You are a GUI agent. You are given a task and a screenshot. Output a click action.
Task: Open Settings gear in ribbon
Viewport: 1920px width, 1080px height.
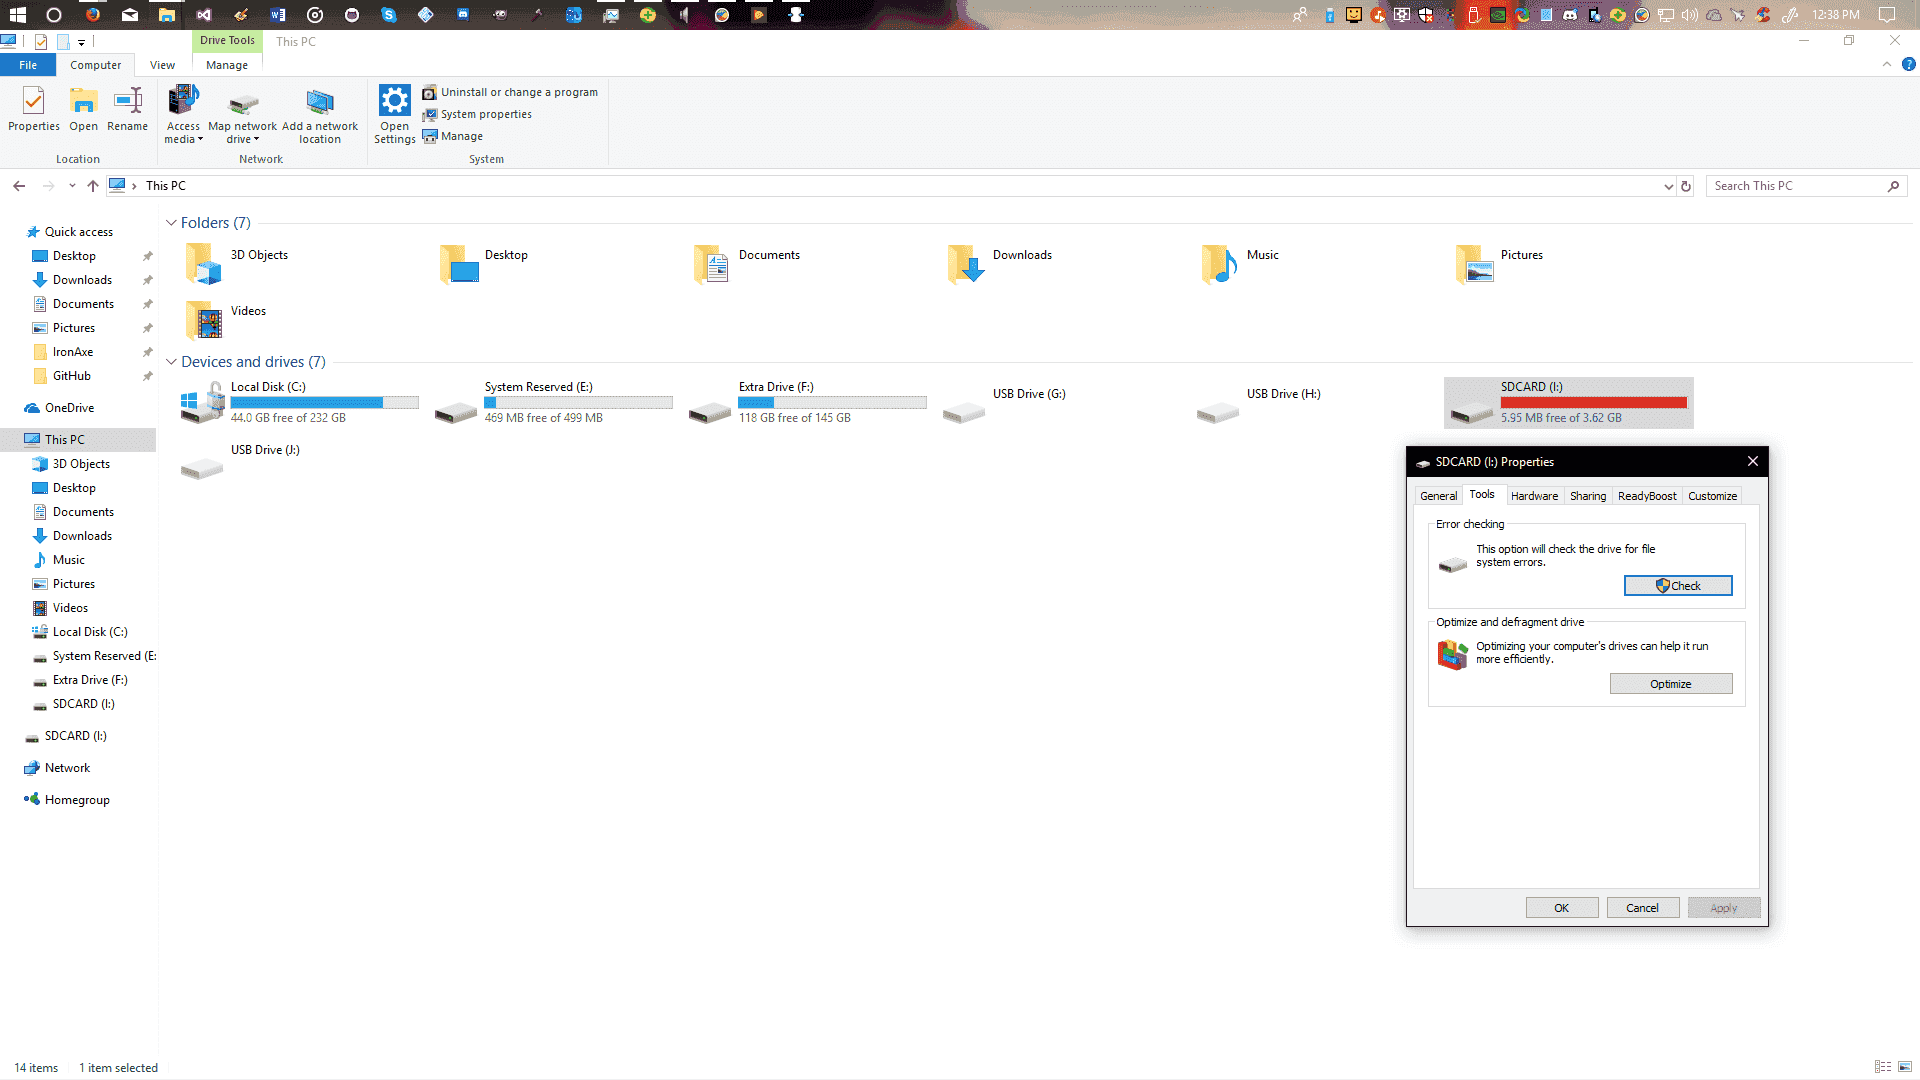(x=395, y=114)
